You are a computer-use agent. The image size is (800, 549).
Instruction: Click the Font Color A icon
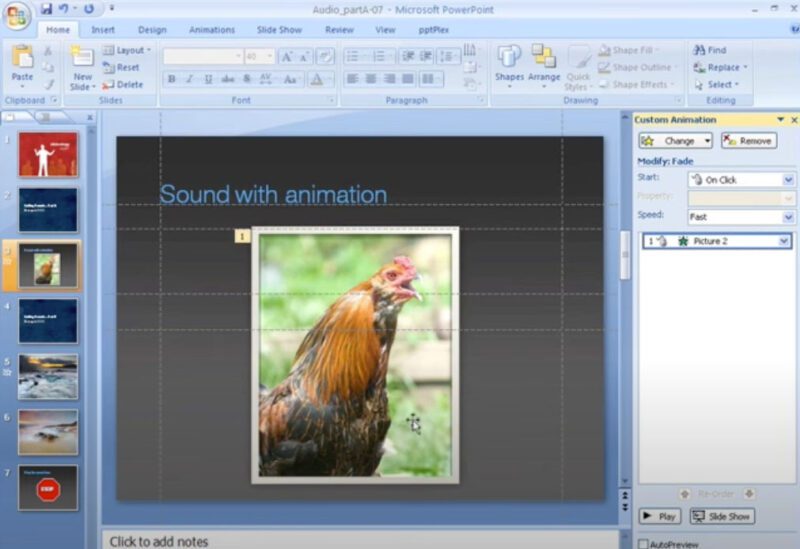pos(316,79)
